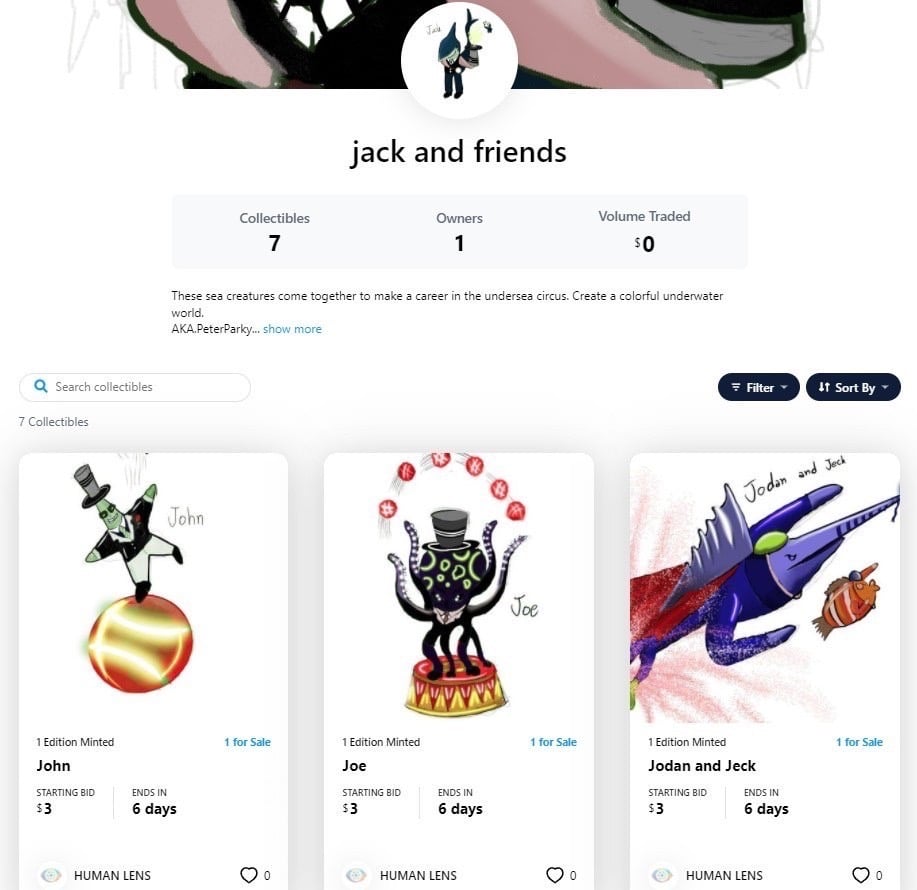Click the Human Lens eye icon under John
This screenshot has width=917, height=890.
pyautogui.click(x=51, y=875)
